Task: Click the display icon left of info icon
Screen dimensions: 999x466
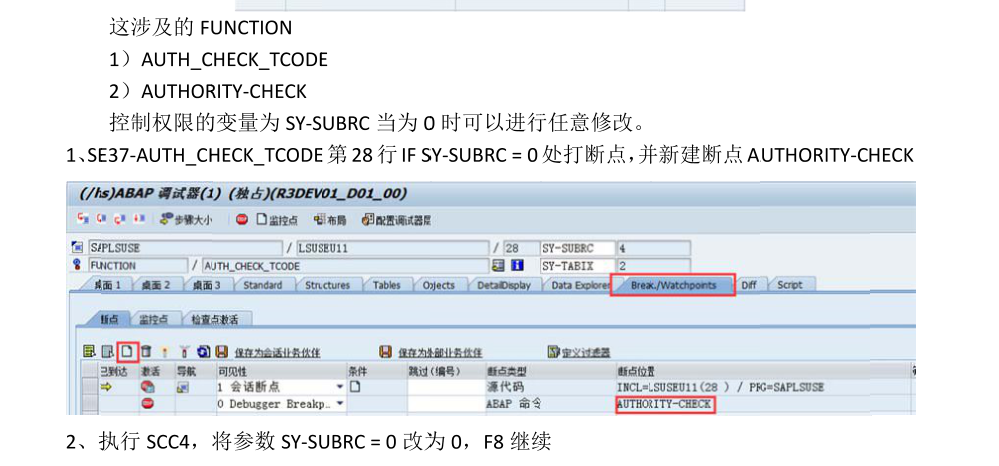Action: click(x=500, y=265)
